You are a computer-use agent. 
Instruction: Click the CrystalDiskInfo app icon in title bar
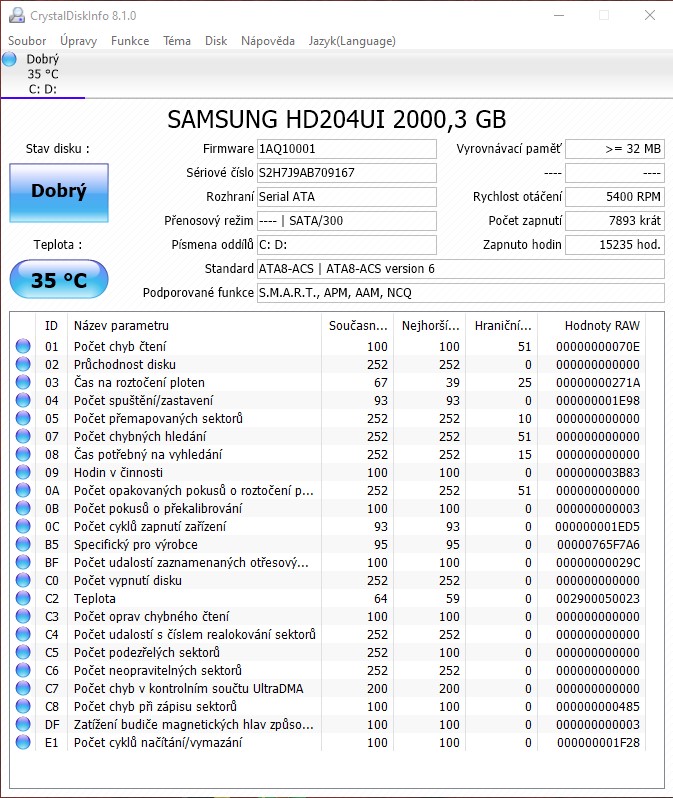[x=16, y=15]
